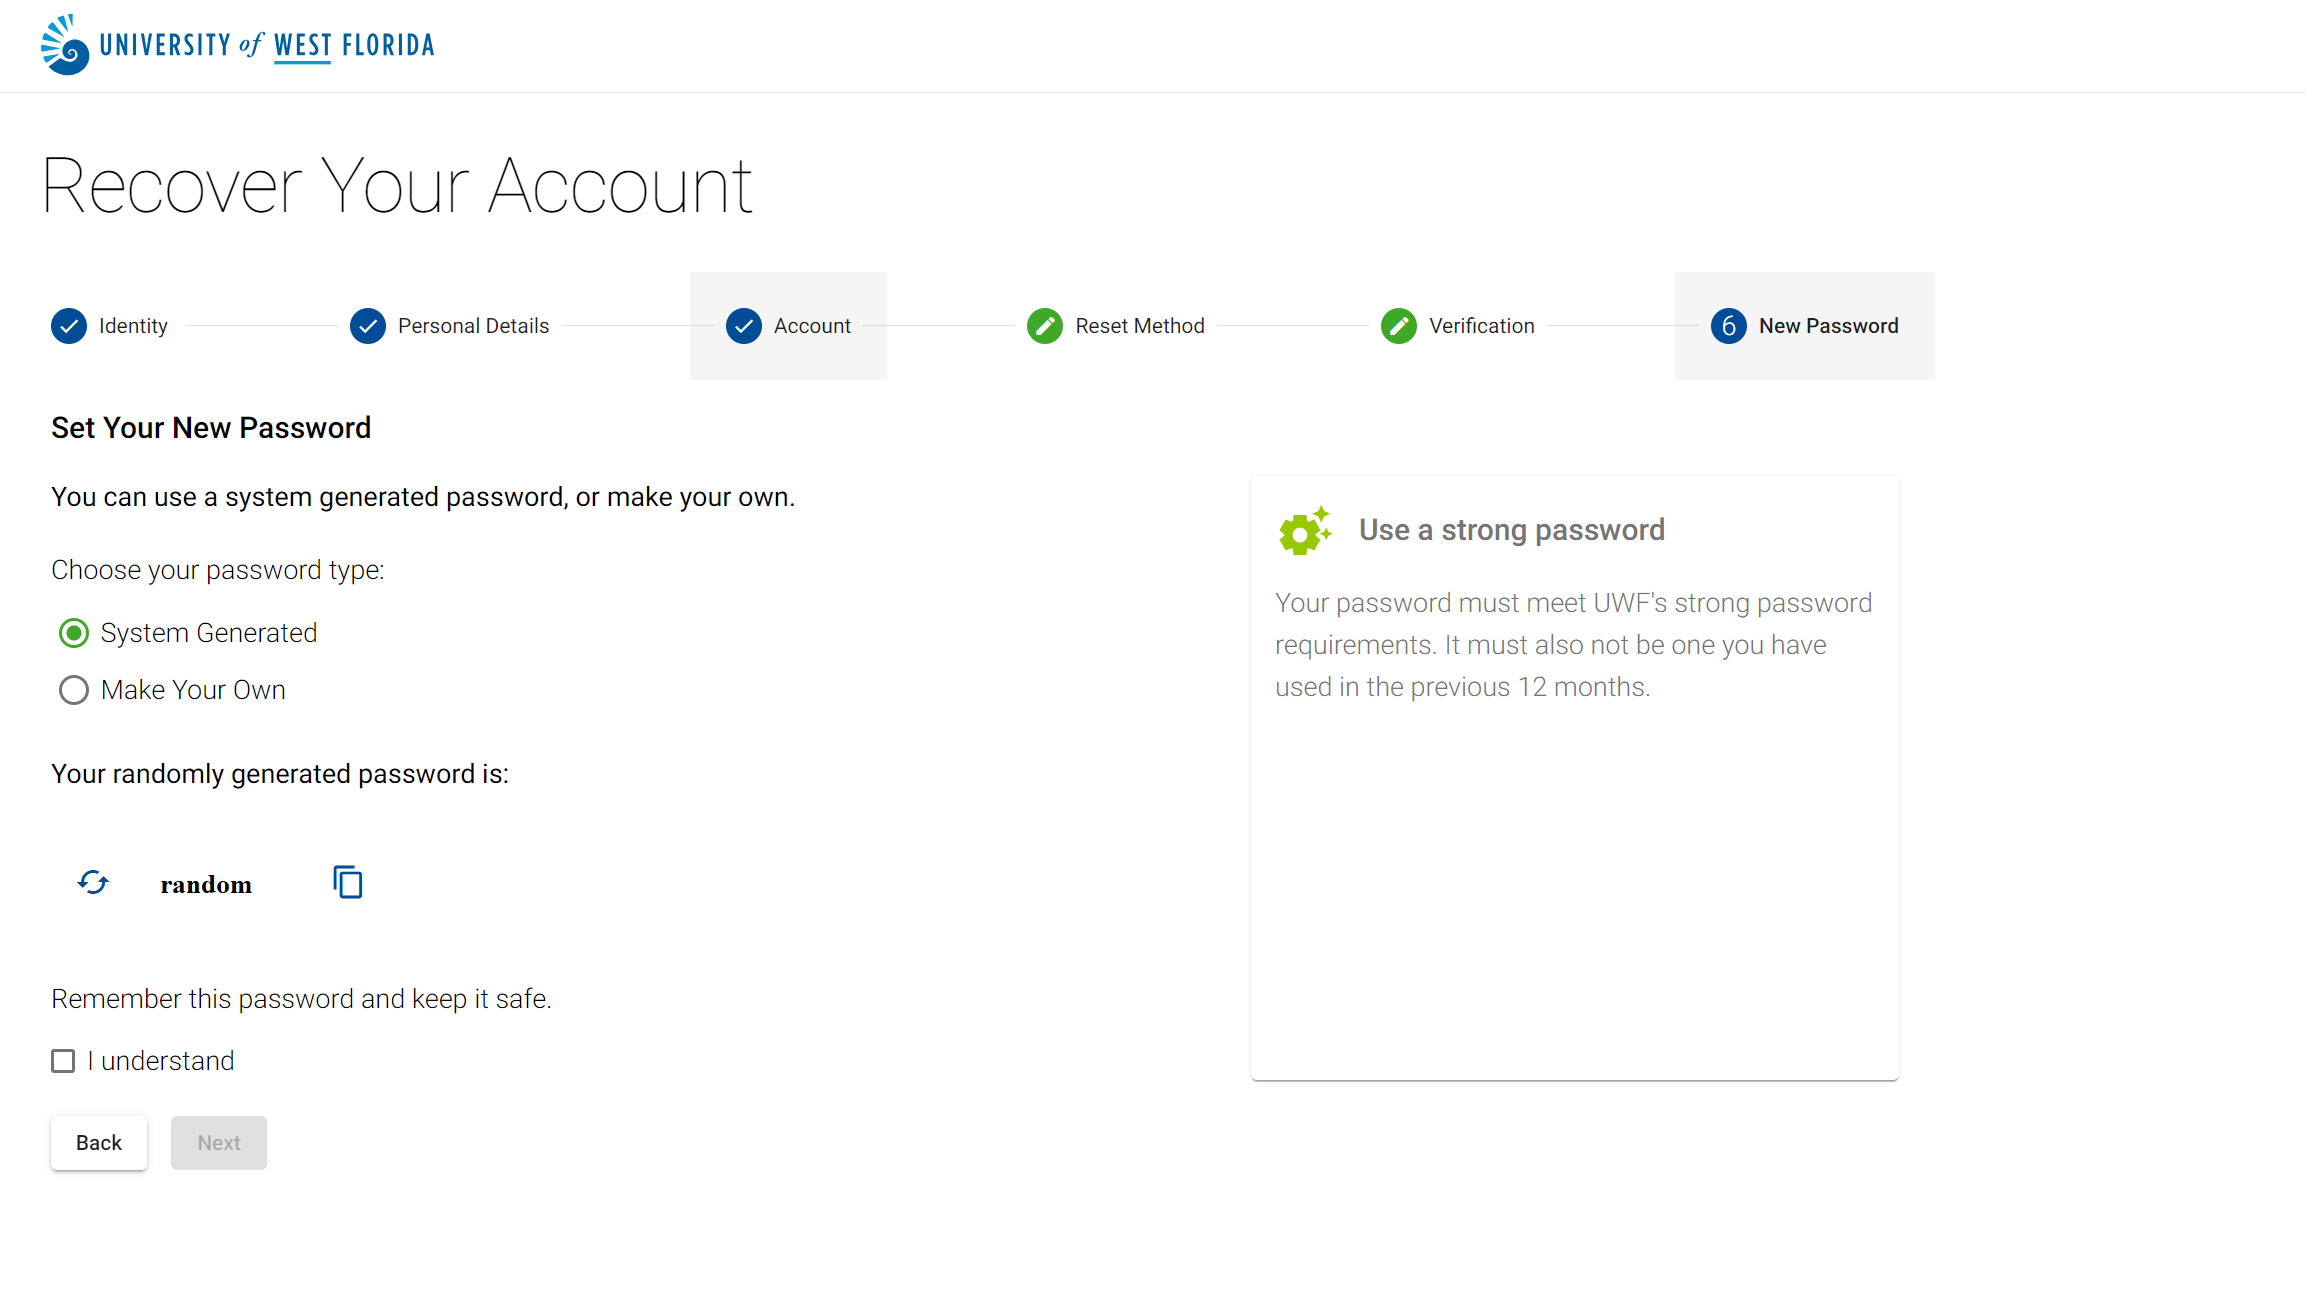Regenerate the random password with refresh icon
The width and height of the screenshot is (2305, 1298).
tap(93, 882)
